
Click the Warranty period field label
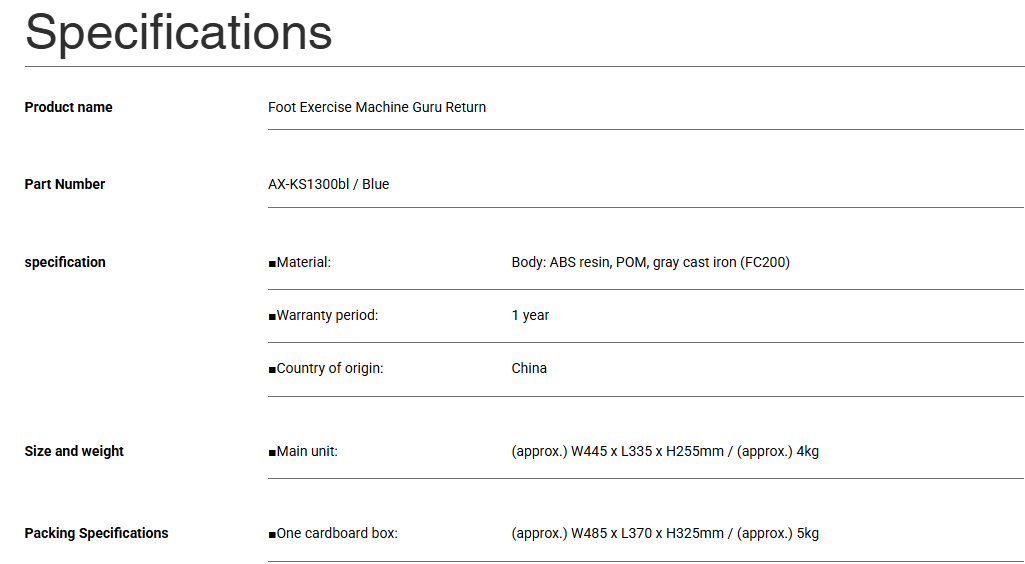pos(327,315)
